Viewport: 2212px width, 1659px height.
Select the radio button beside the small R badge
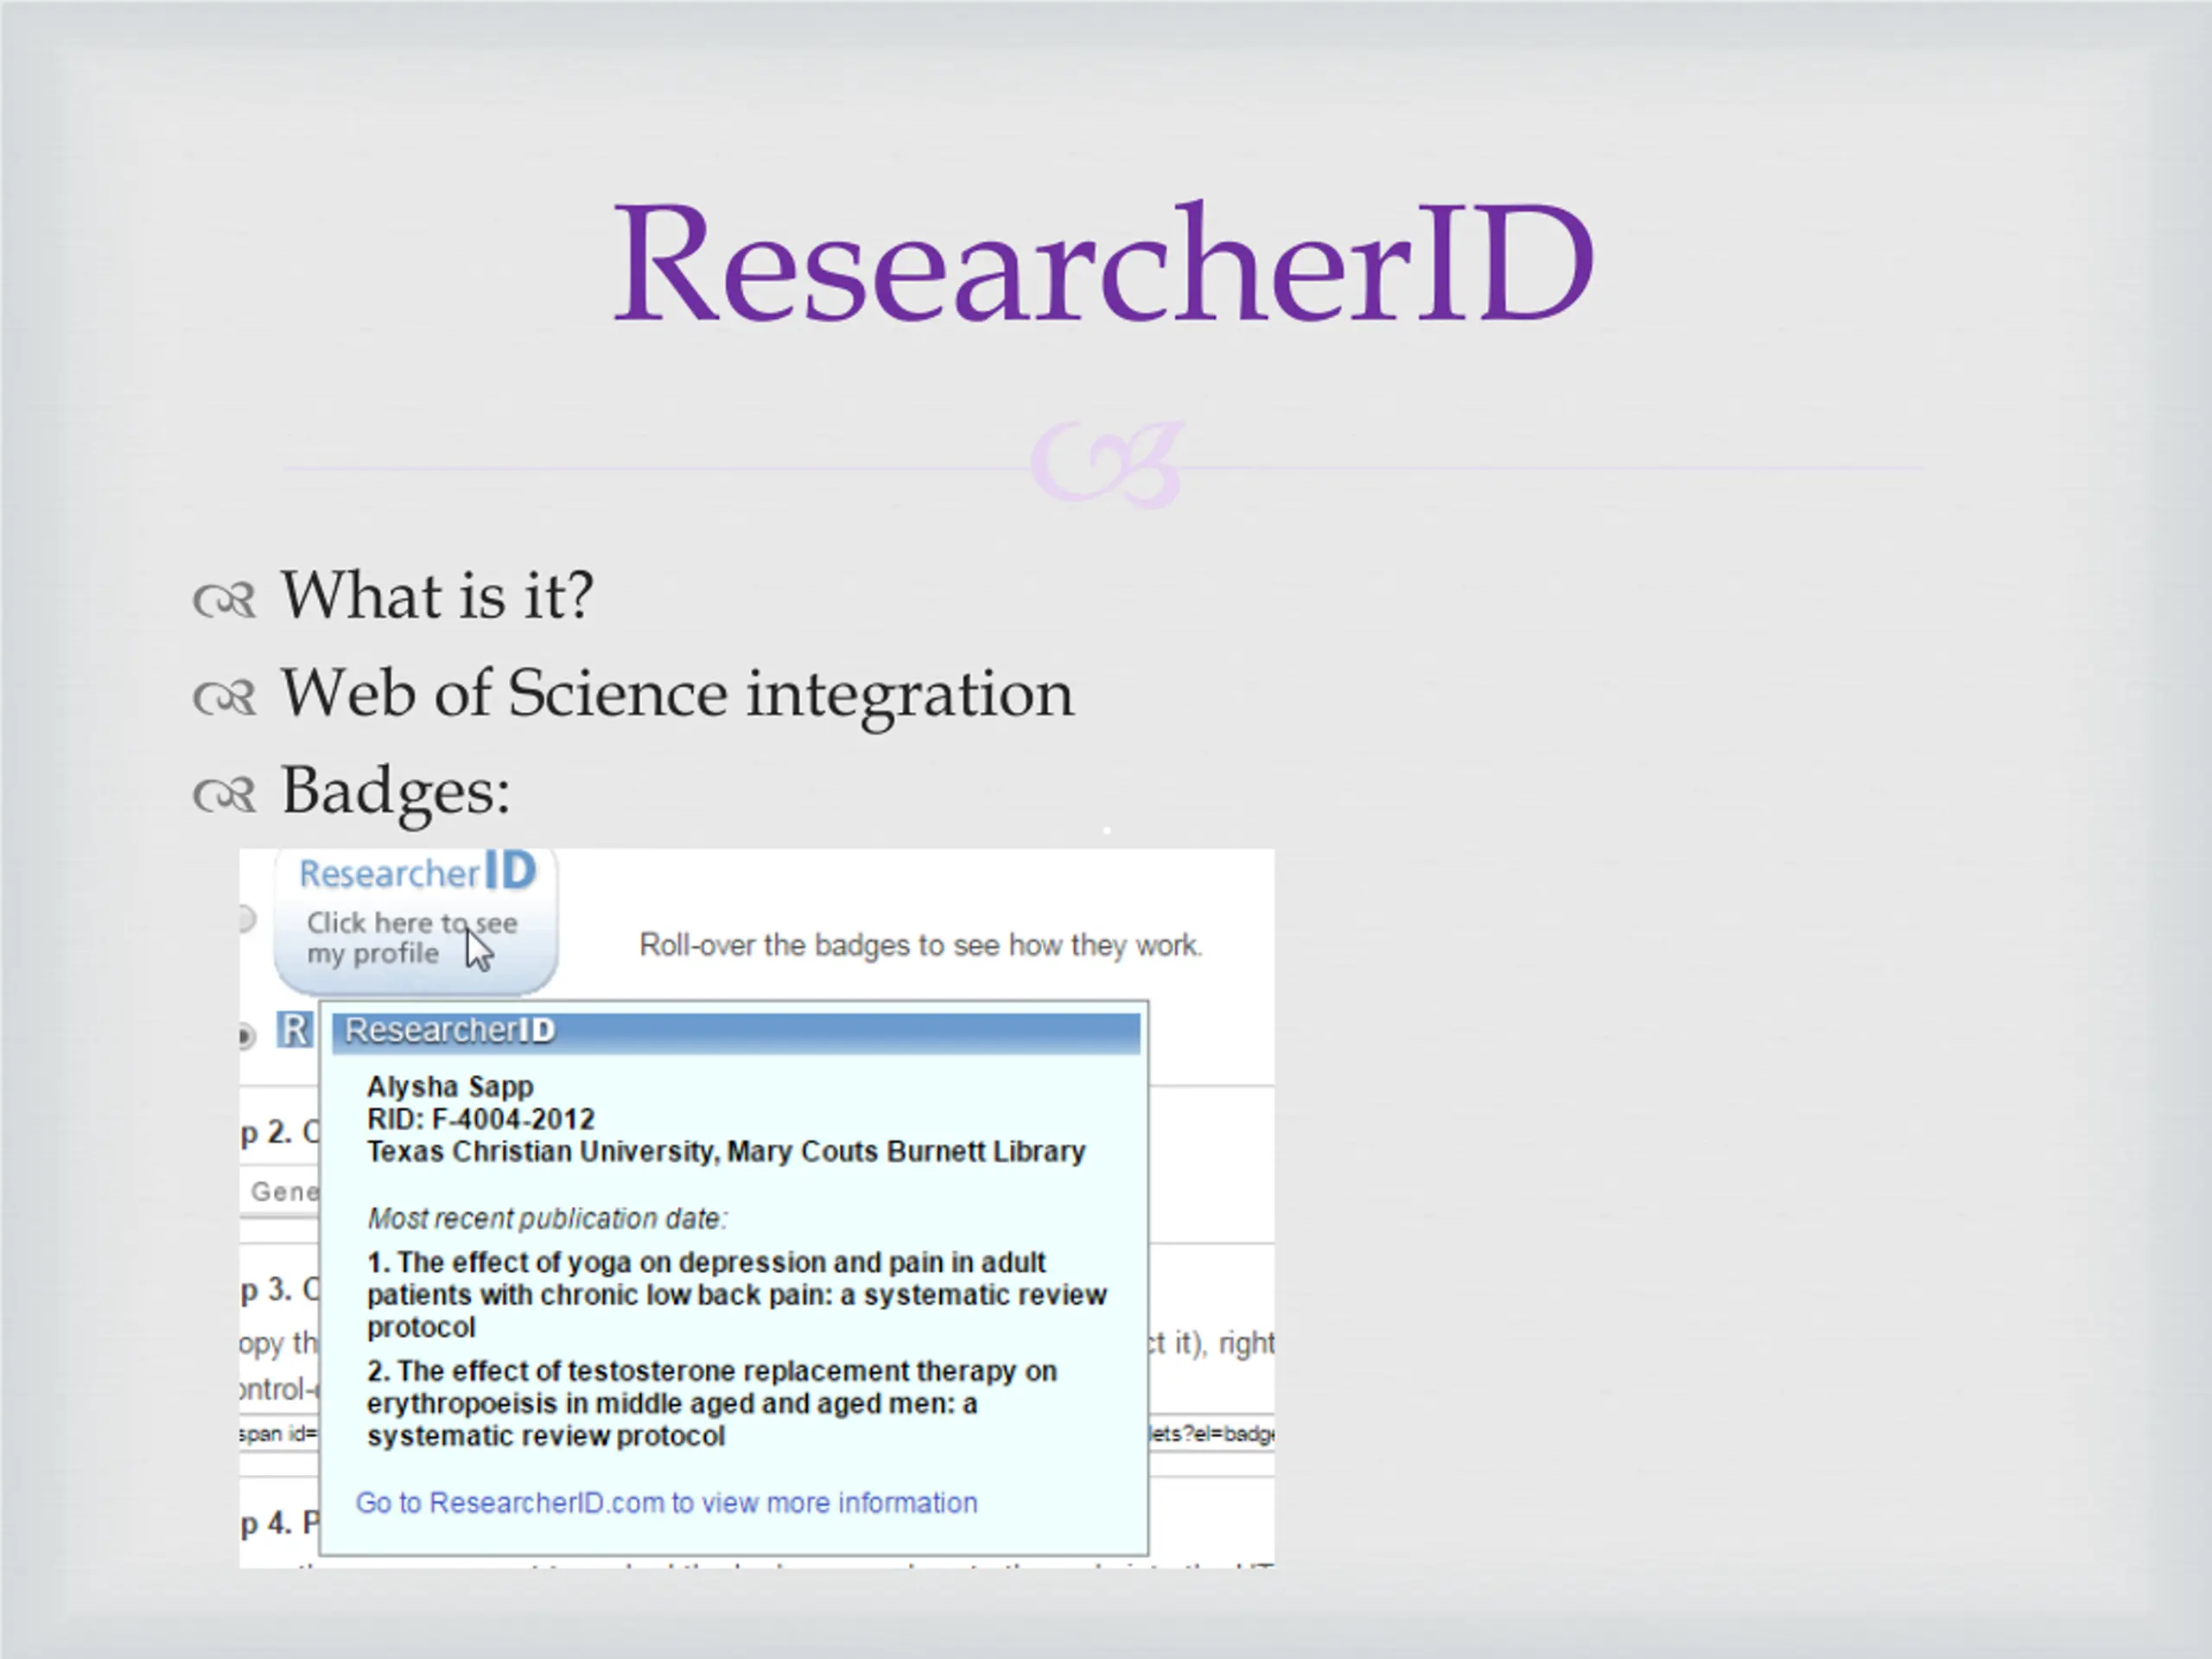pos(245,1035)
